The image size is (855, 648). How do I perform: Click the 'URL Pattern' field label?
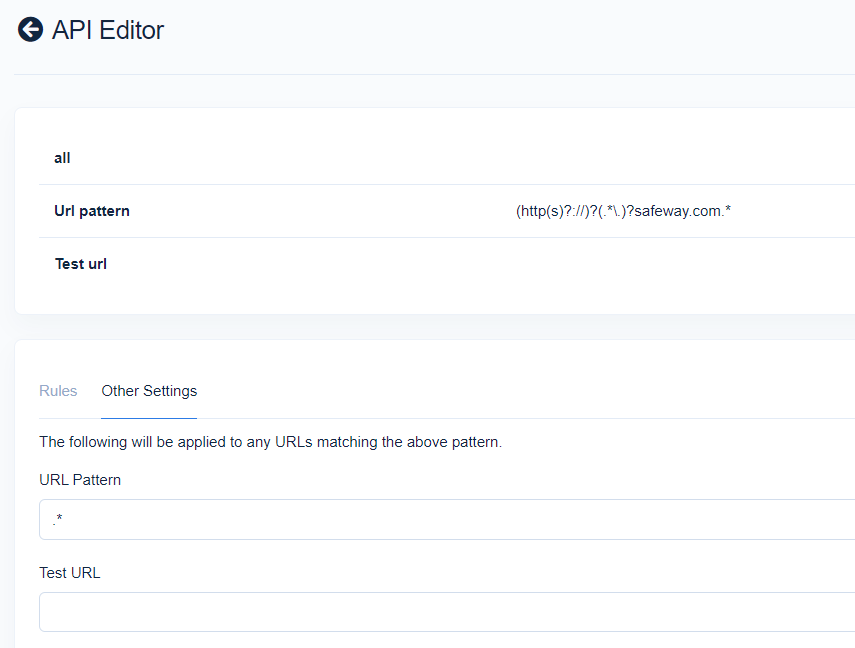pos(80,480)
